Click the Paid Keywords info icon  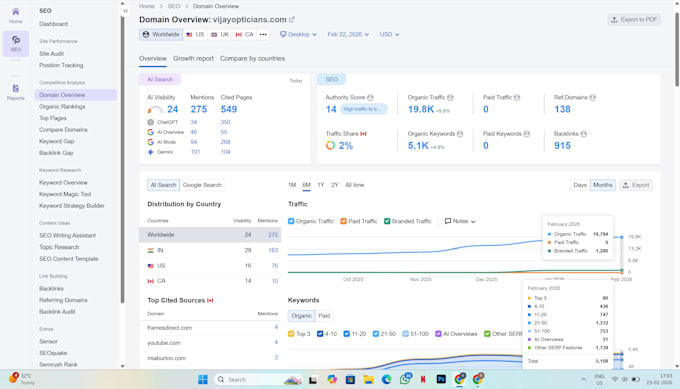pos(526,134)
